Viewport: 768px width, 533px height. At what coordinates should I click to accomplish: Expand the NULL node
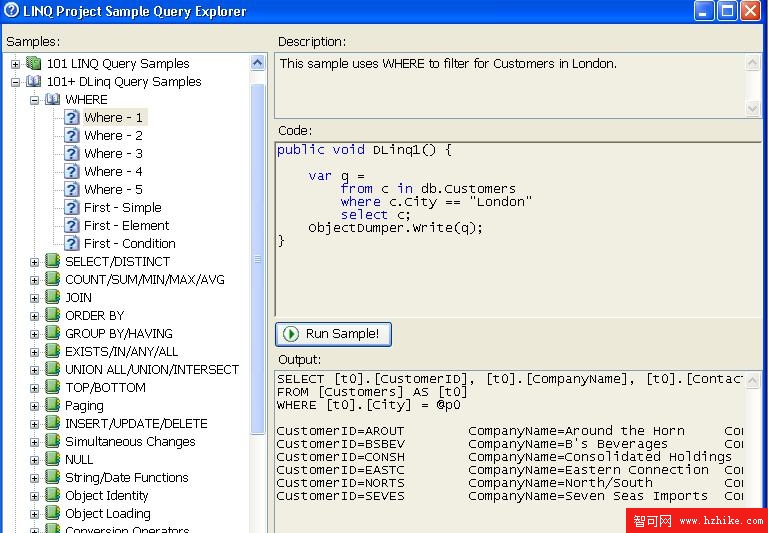34,460
